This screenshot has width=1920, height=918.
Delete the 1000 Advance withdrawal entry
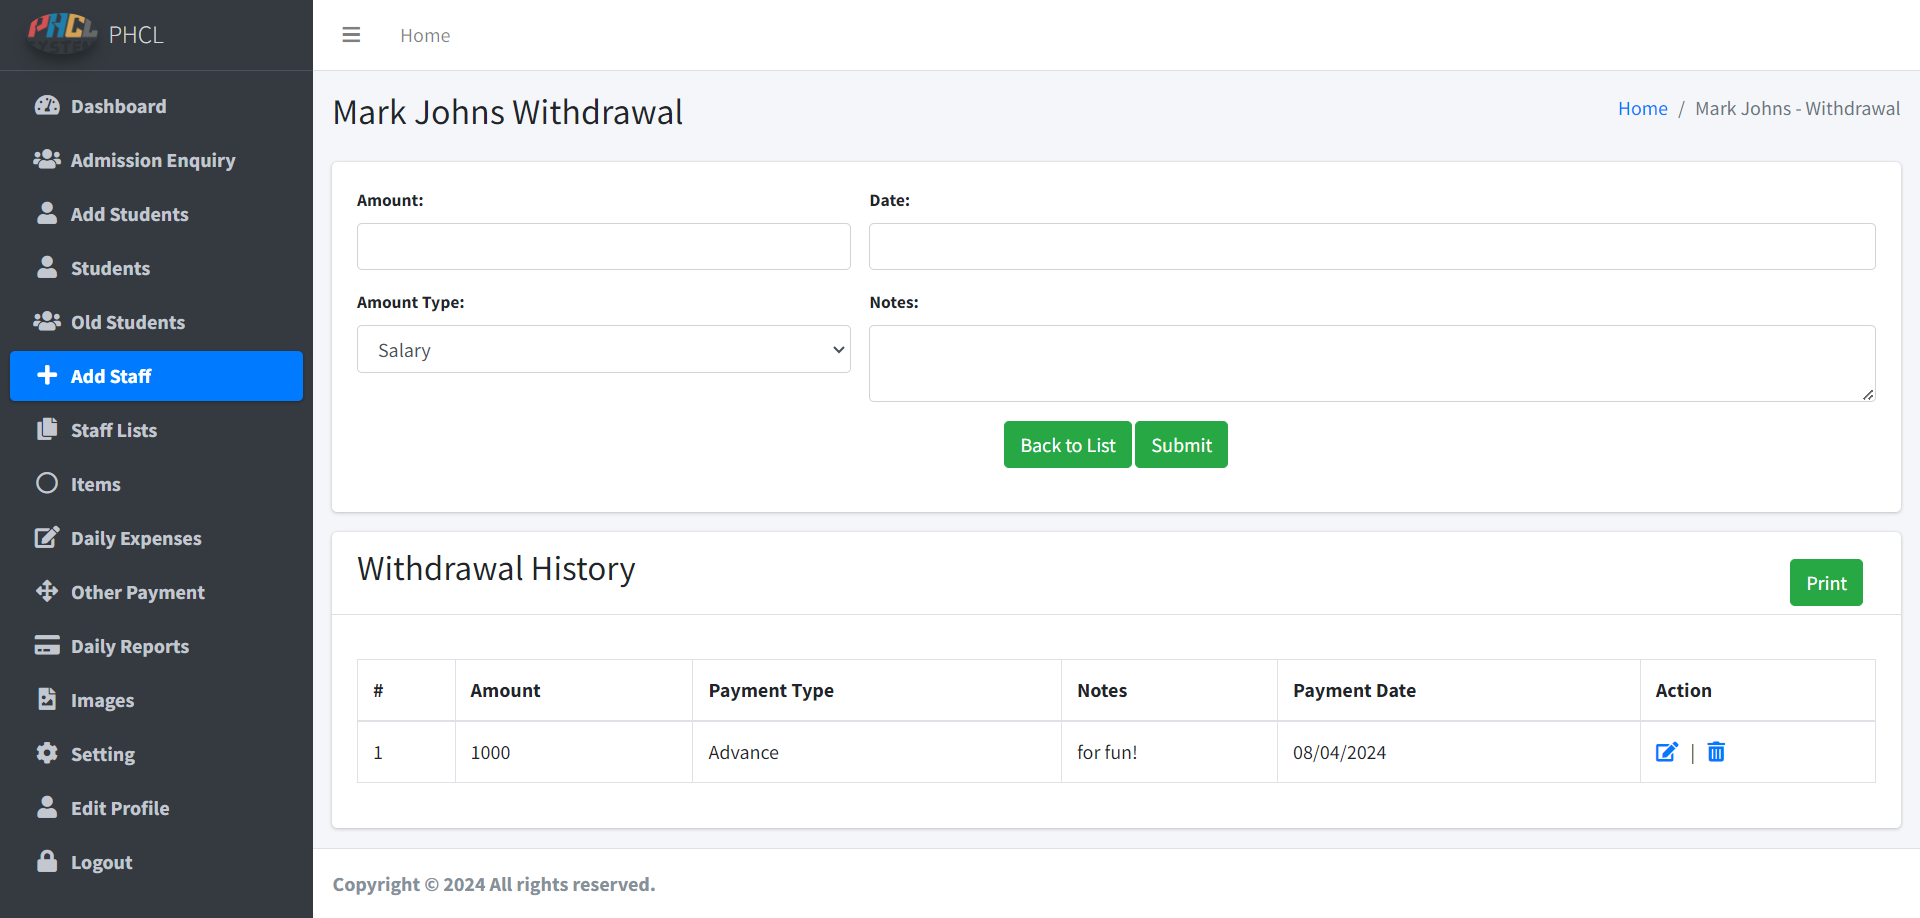1716,752
